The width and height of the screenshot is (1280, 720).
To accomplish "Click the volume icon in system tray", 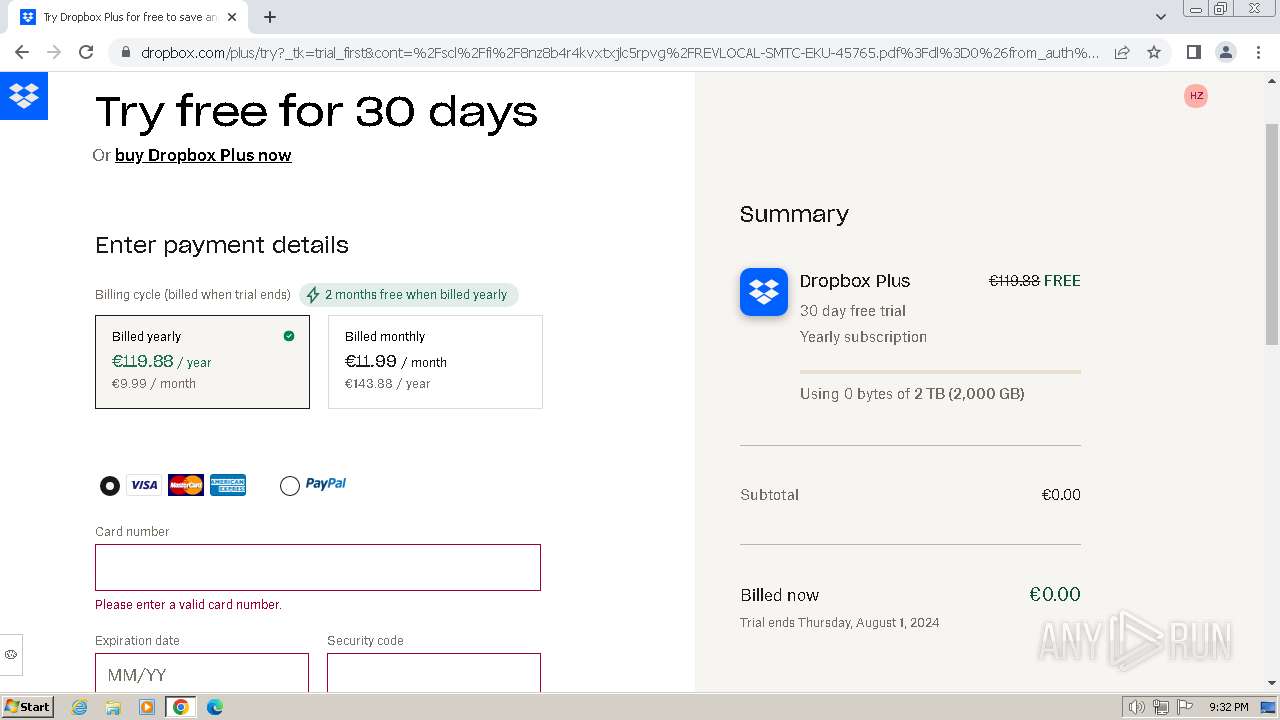I will pos(1136,707).
